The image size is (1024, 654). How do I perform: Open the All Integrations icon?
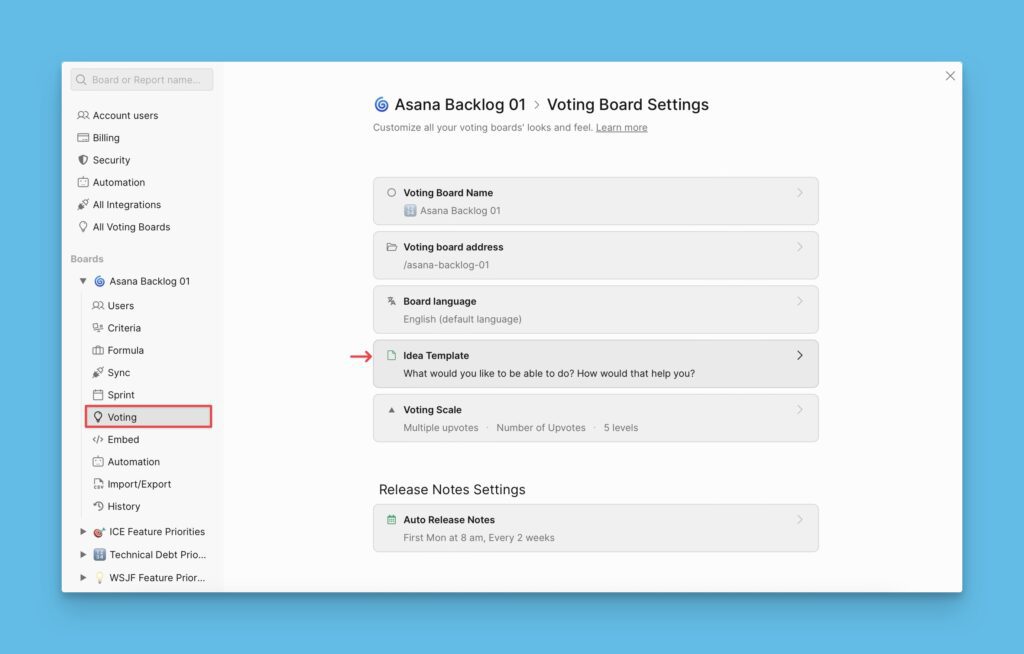(x=82, y=204)
